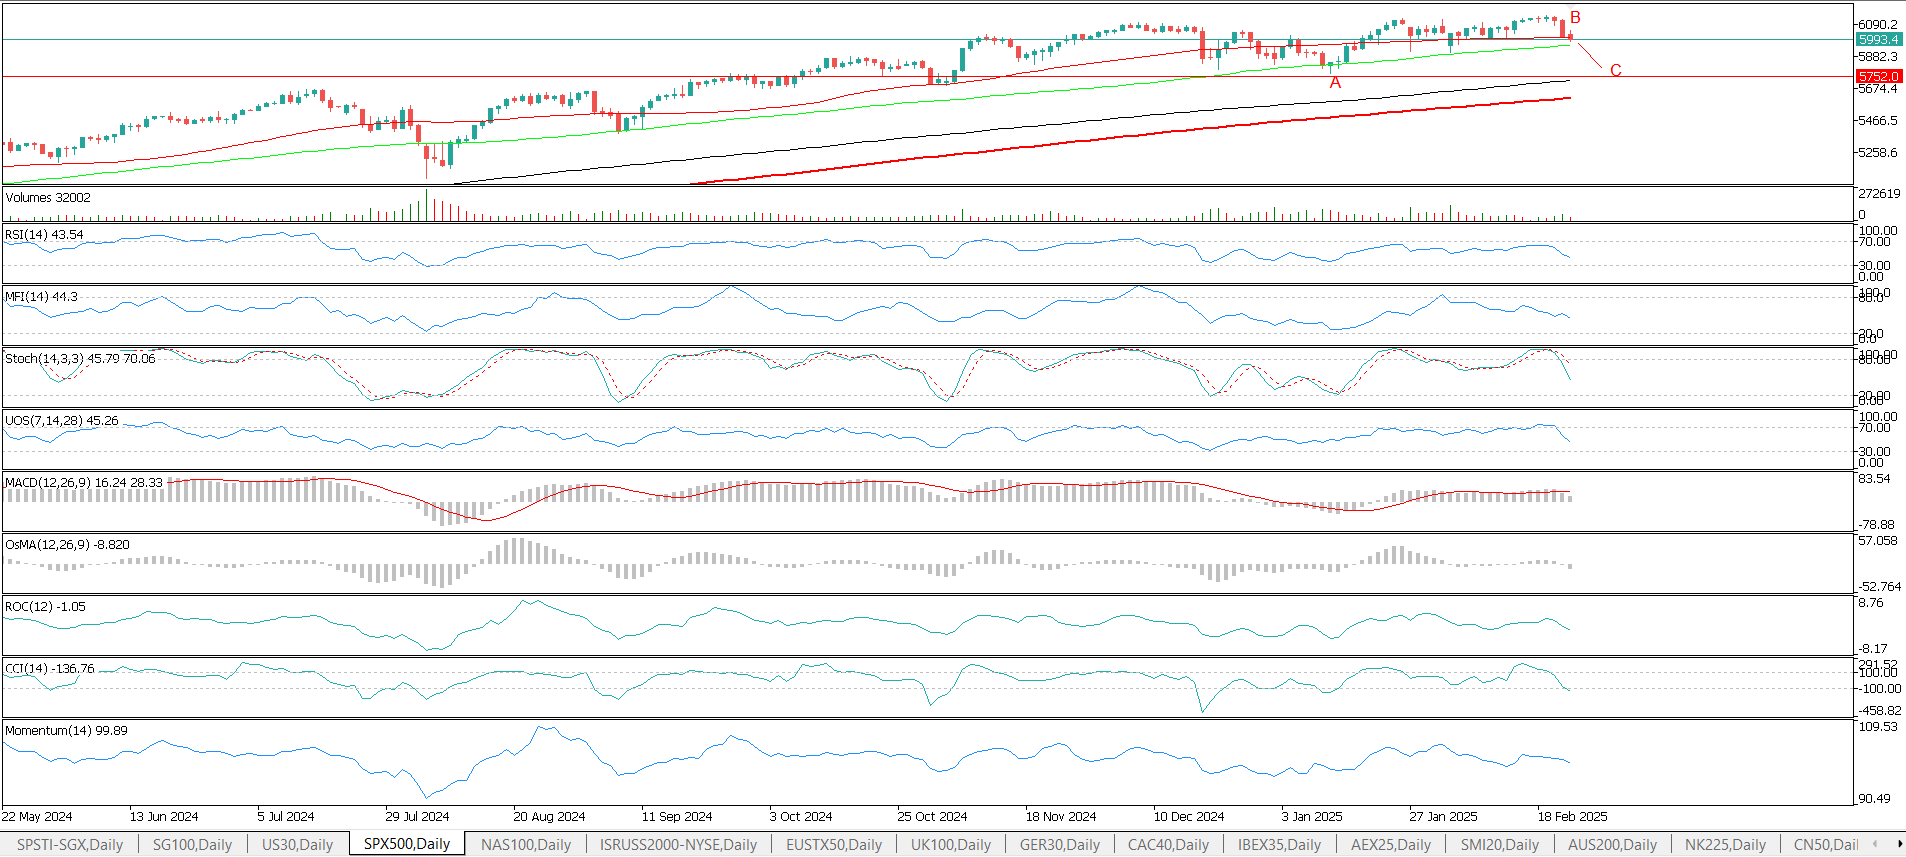Select the ISRUSS2000-NYSE,Daily tab
The height and width of the screenshot is (857, 1906).
678,844
